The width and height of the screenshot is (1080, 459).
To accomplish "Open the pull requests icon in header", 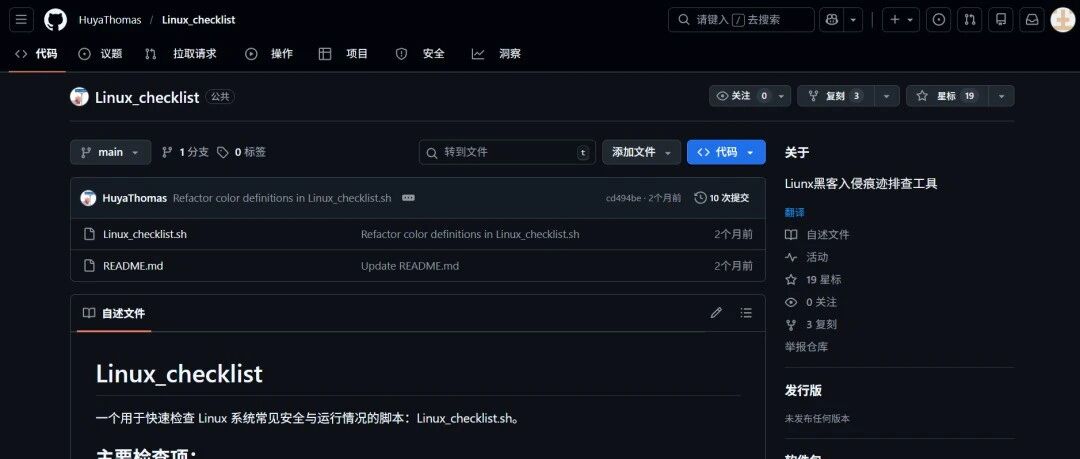I will click(x=969, y=19).
